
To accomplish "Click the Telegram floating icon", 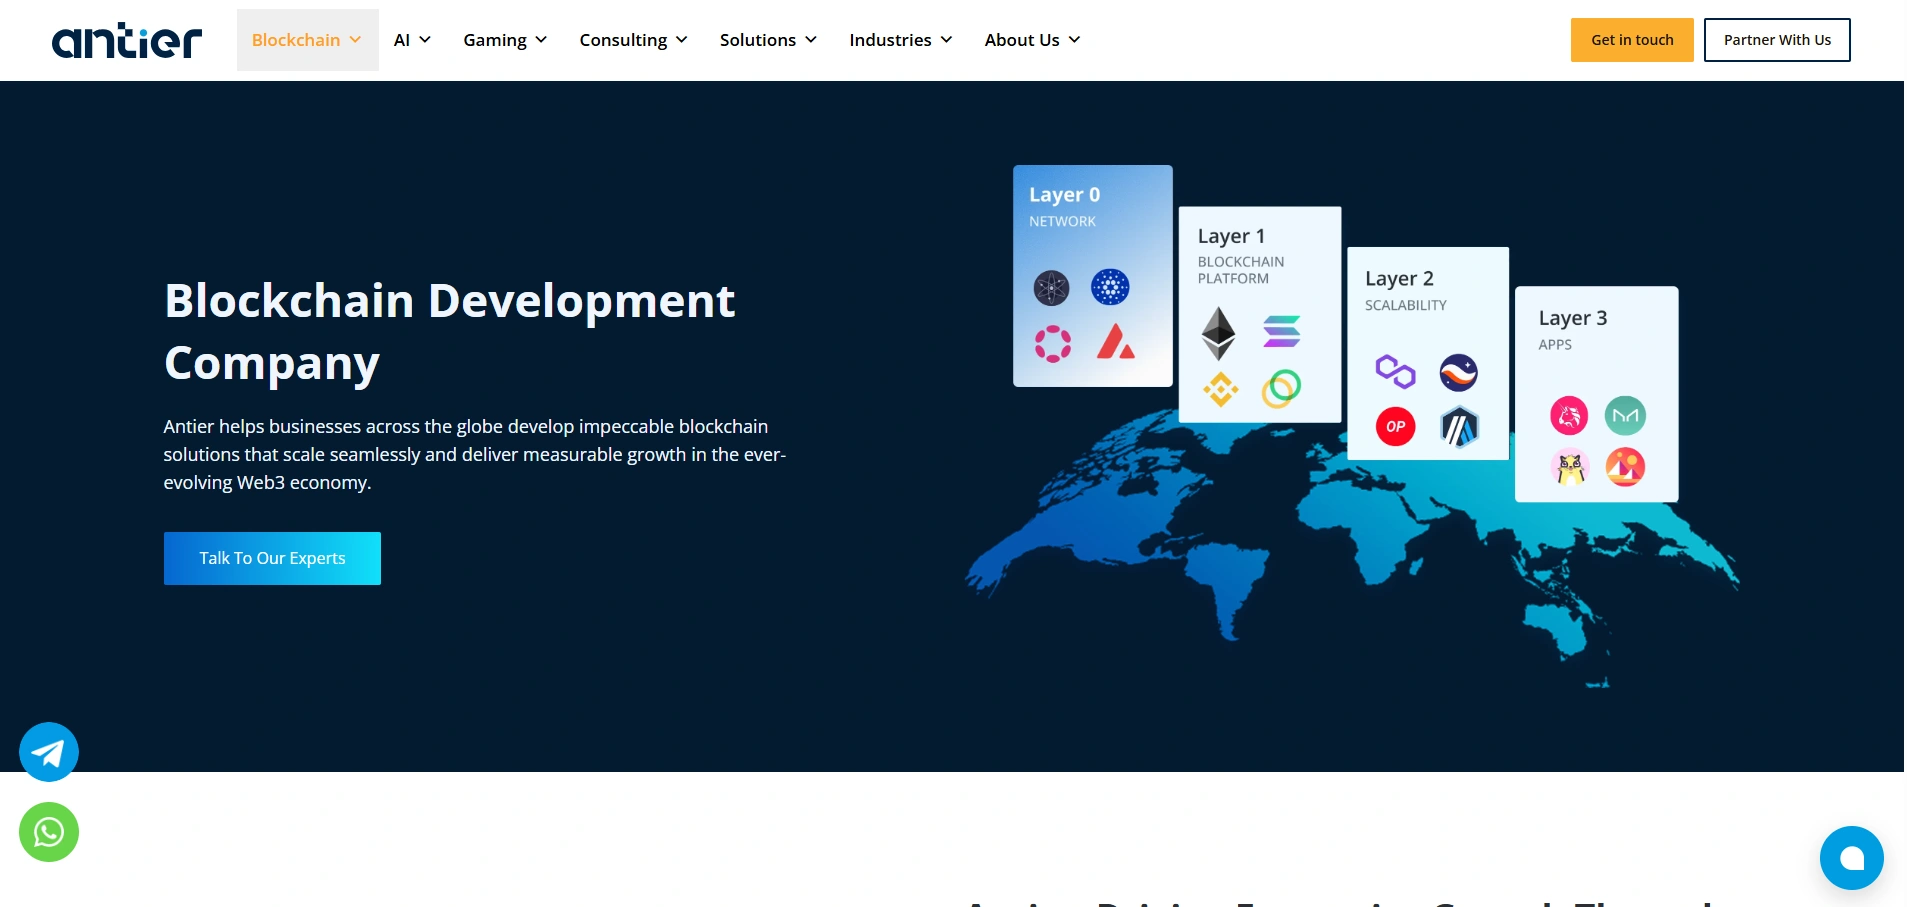I will coord(49,752).
